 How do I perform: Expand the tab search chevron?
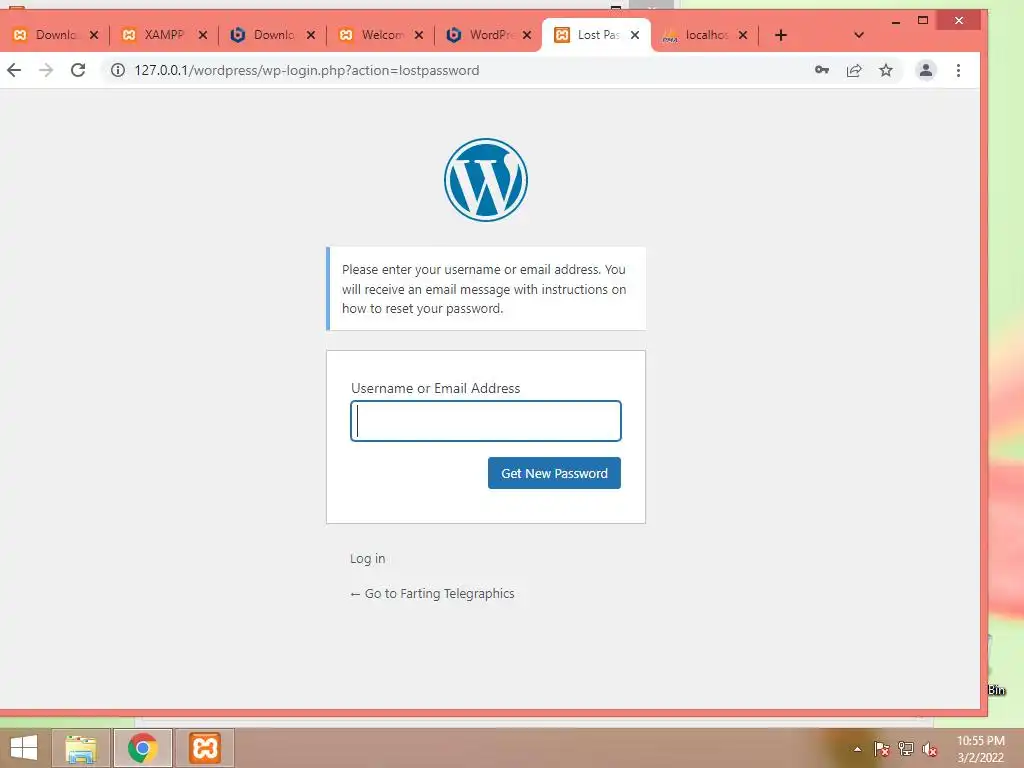[x=859, y=35]
